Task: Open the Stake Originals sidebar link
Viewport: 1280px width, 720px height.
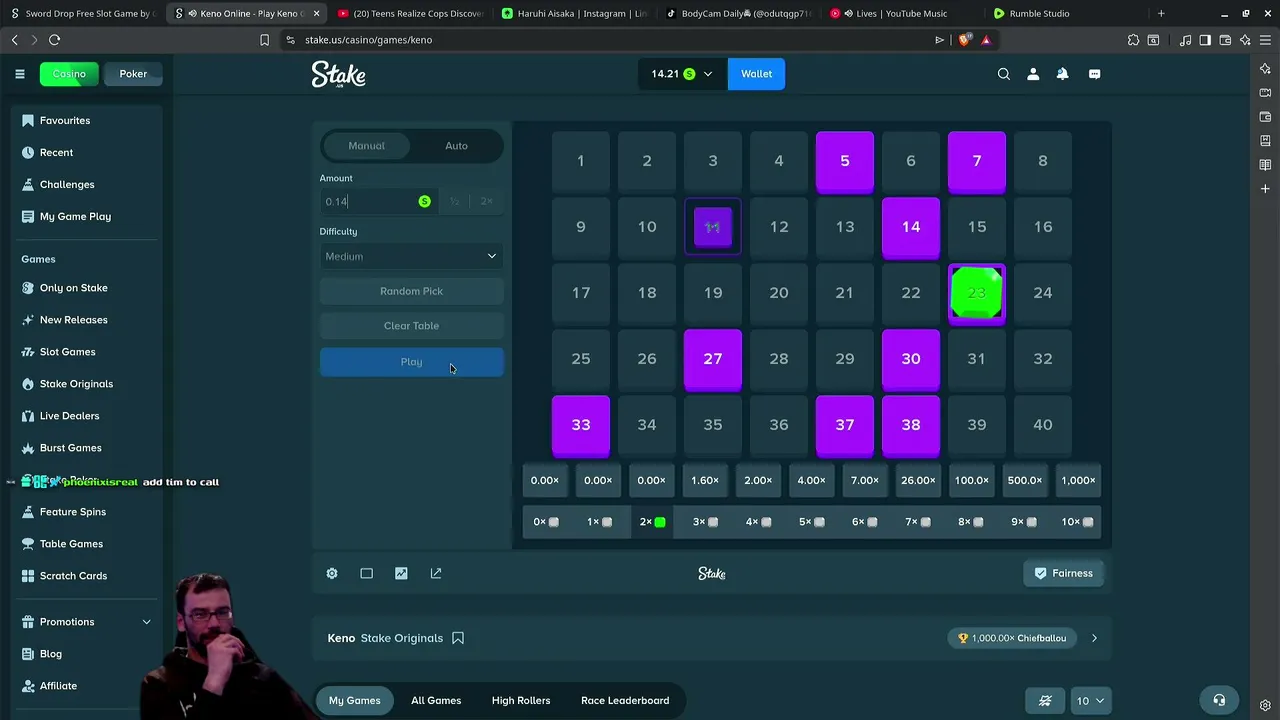Action: (x=76, y=384)
